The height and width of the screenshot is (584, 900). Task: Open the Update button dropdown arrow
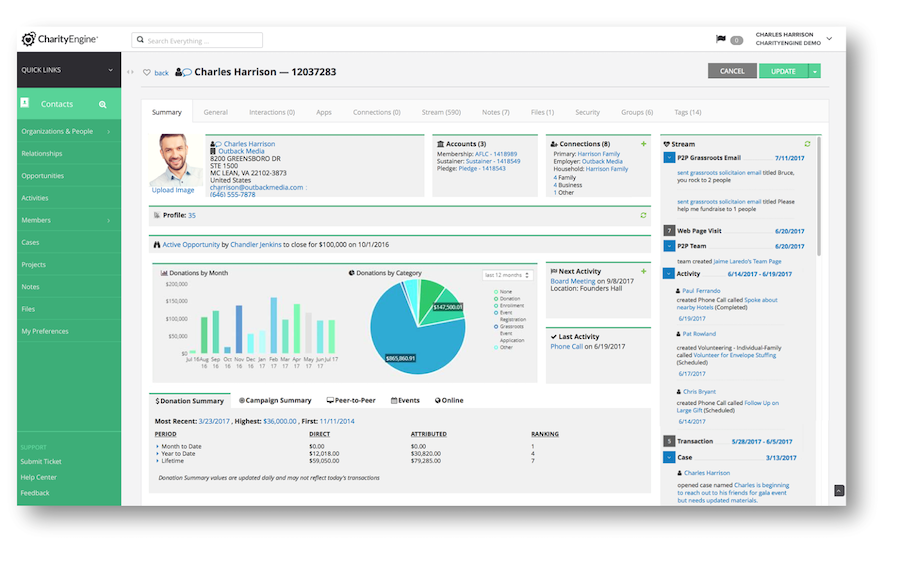click(x=814, y=71)
